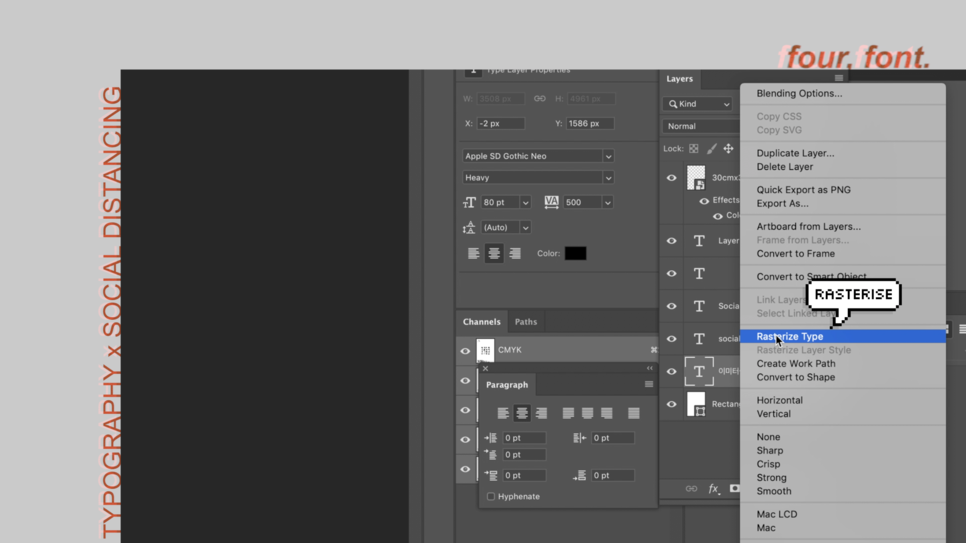
Task: Click the lock transparent pixels icon
Action: pos(694,149)
